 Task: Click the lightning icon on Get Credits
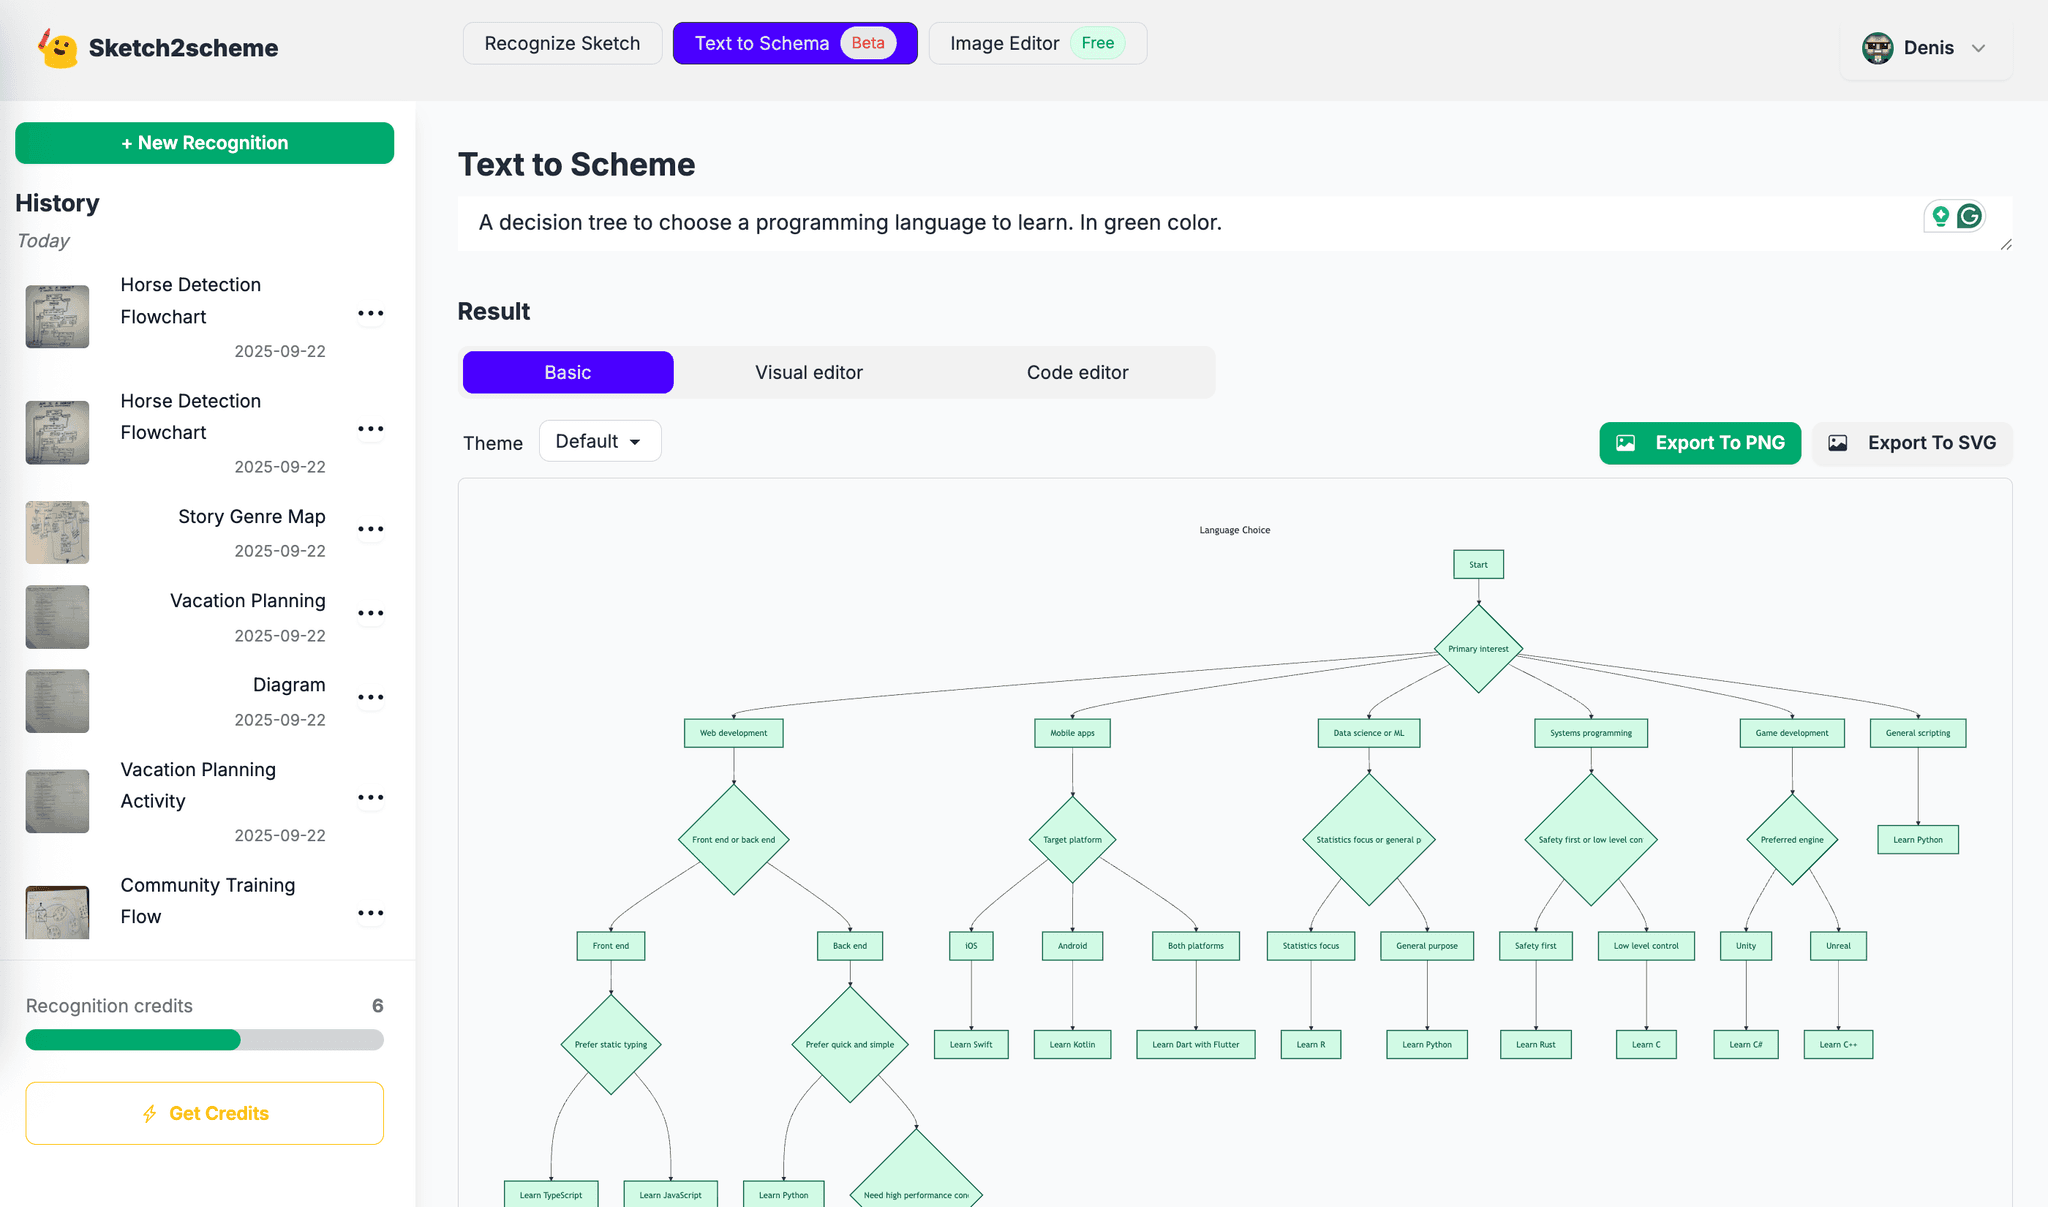point(151,1113)
